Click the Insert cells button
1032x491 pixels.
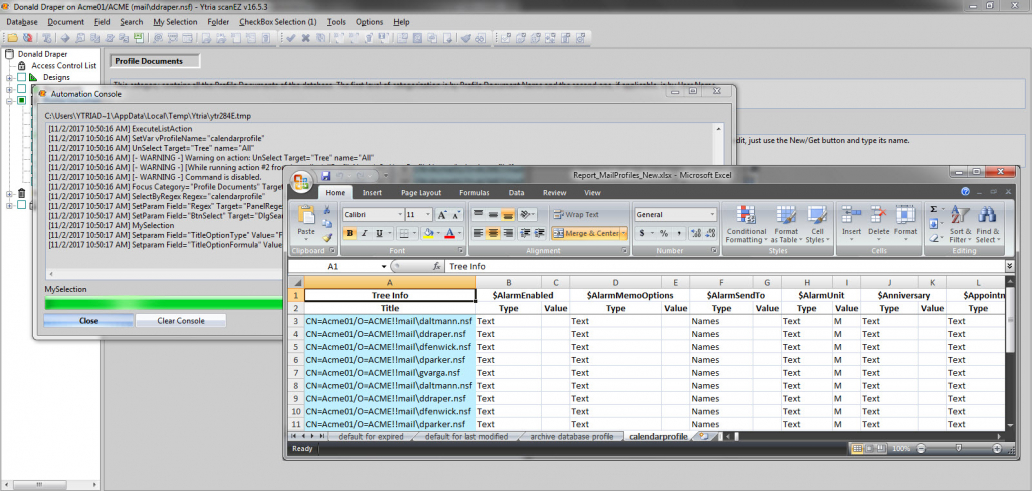pyautogui.click(x=851, y=224)
